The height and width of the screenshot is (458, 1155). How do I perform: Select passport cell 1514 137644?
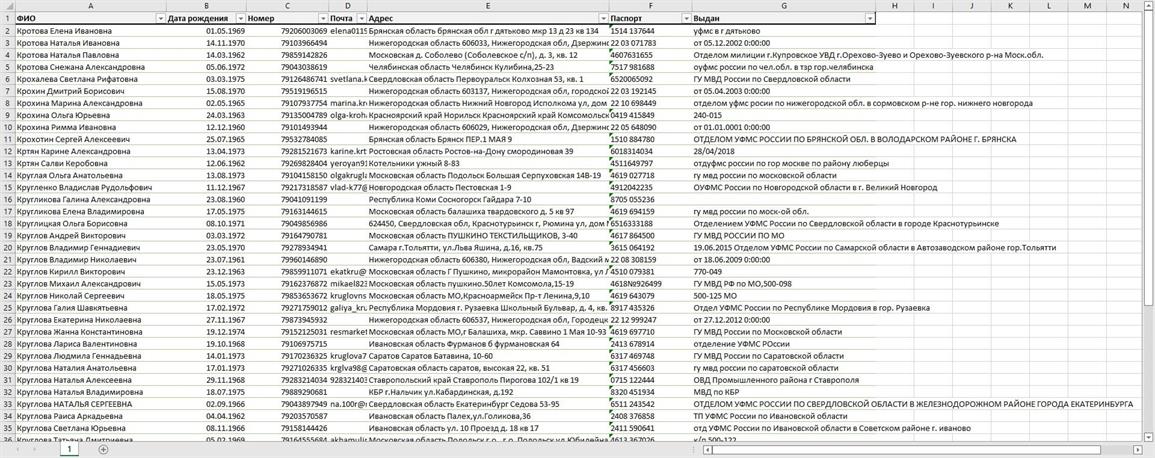(x=650, y=31)
